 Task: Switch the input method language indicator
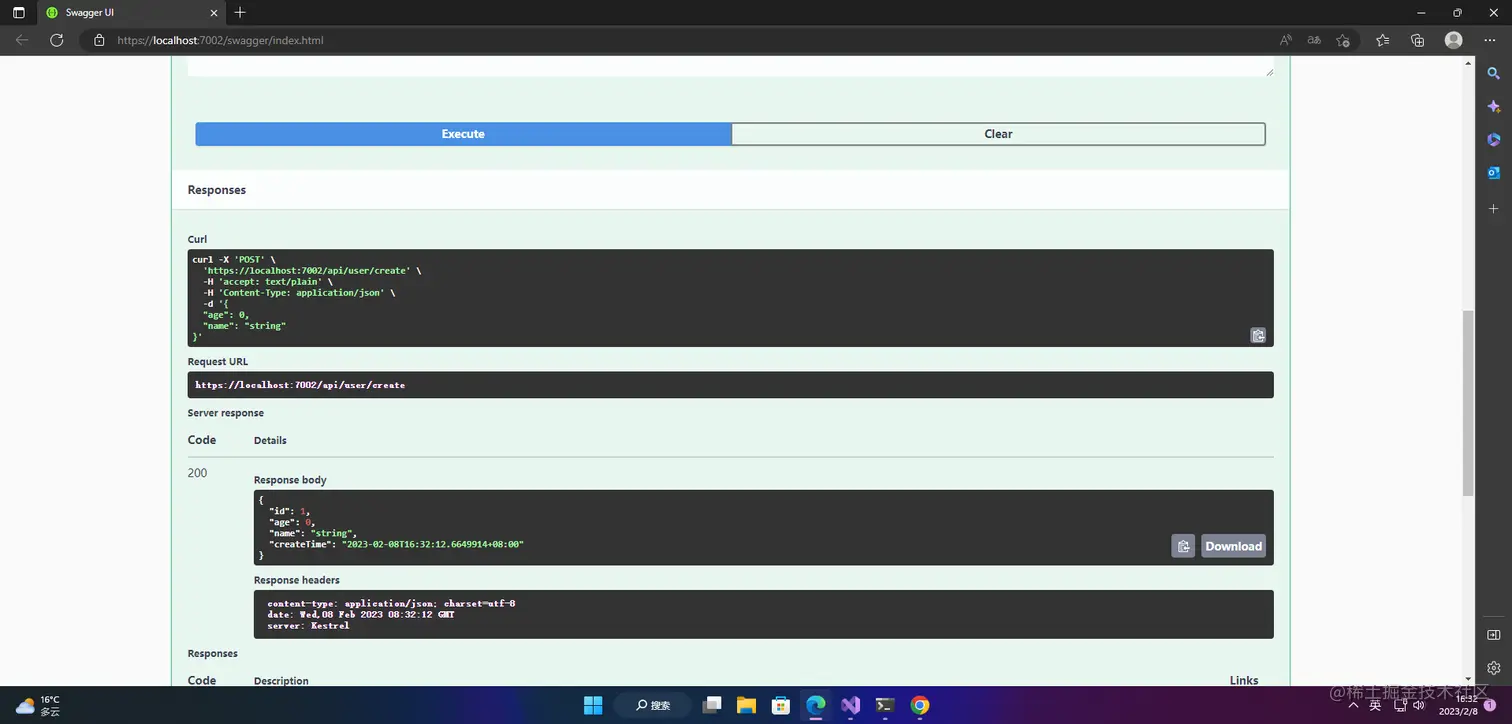tap(1375, 705)
